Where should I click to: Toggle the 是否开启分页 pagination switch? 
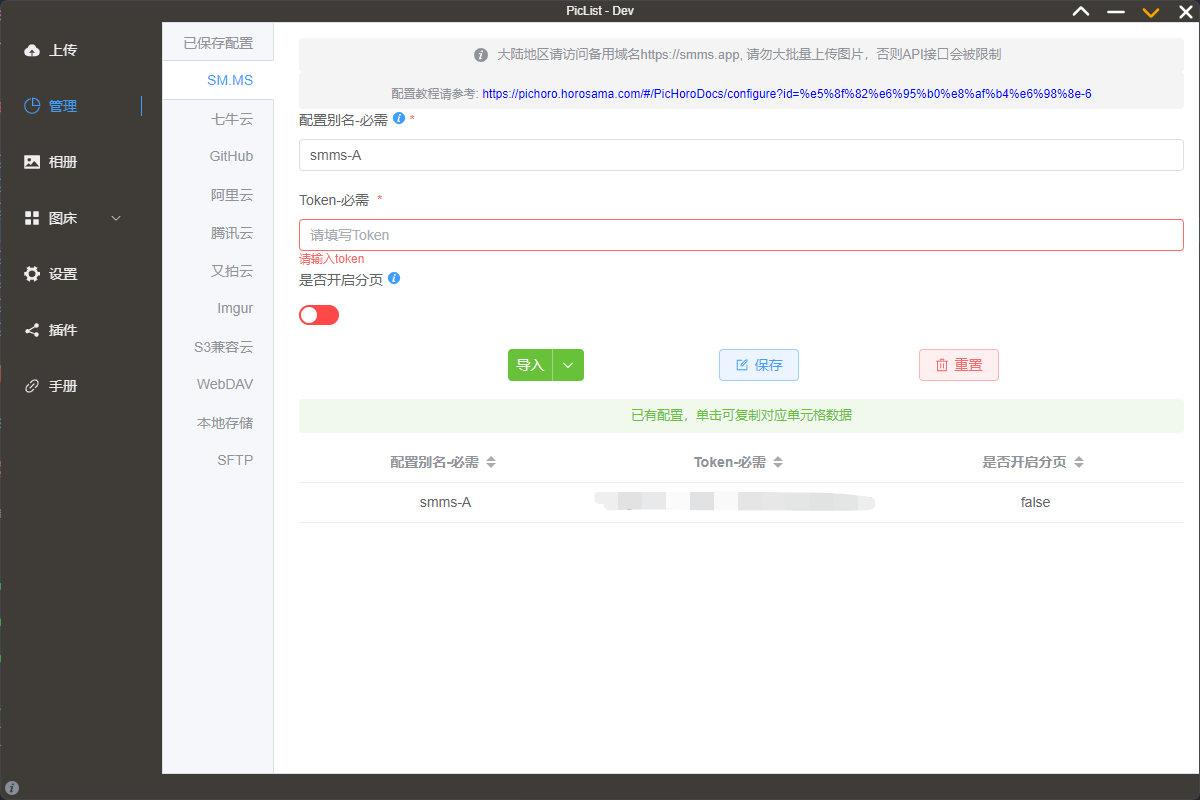pyautogui.click(x=318, y=314)
